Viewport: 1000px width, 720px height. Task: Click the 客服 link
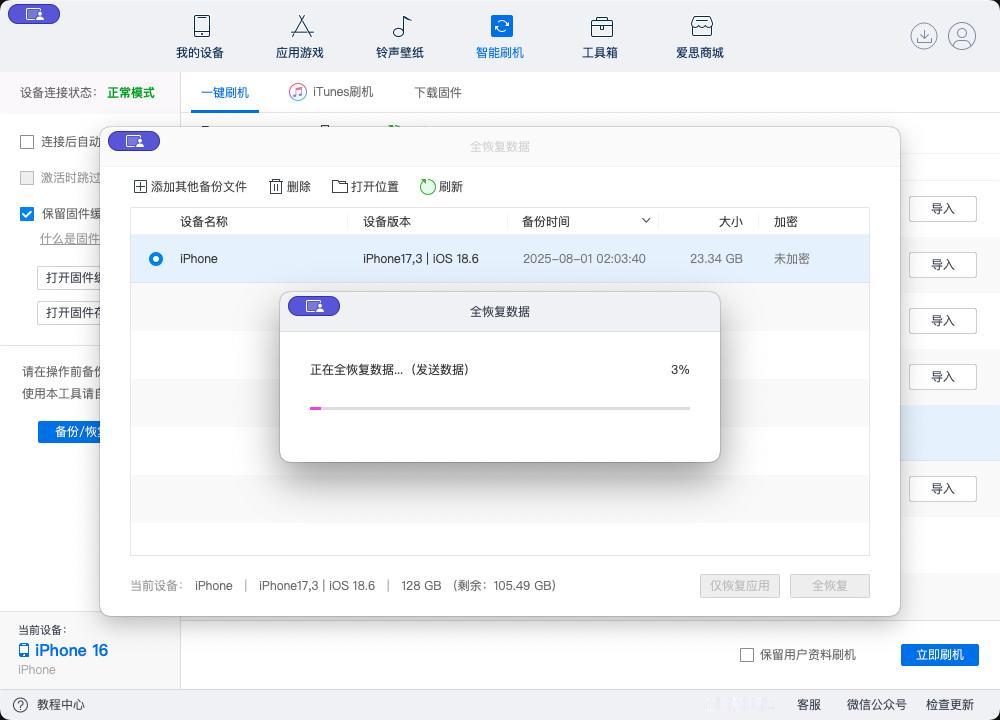point(809,705)
